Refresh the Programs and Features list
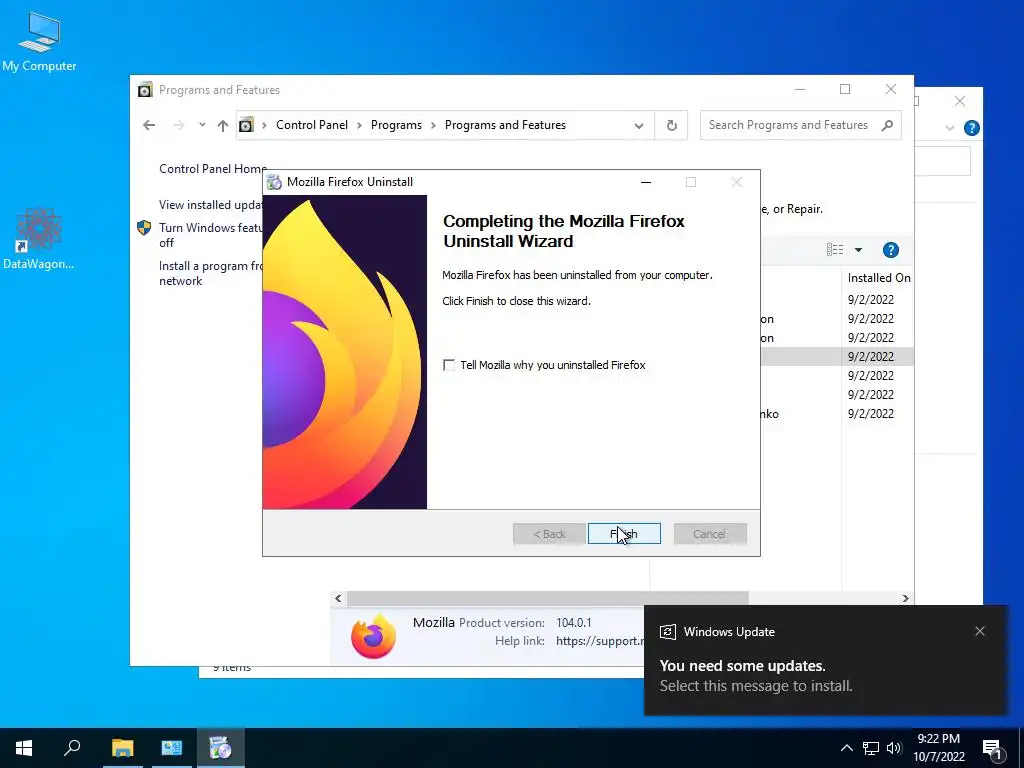 pos(671,125)
